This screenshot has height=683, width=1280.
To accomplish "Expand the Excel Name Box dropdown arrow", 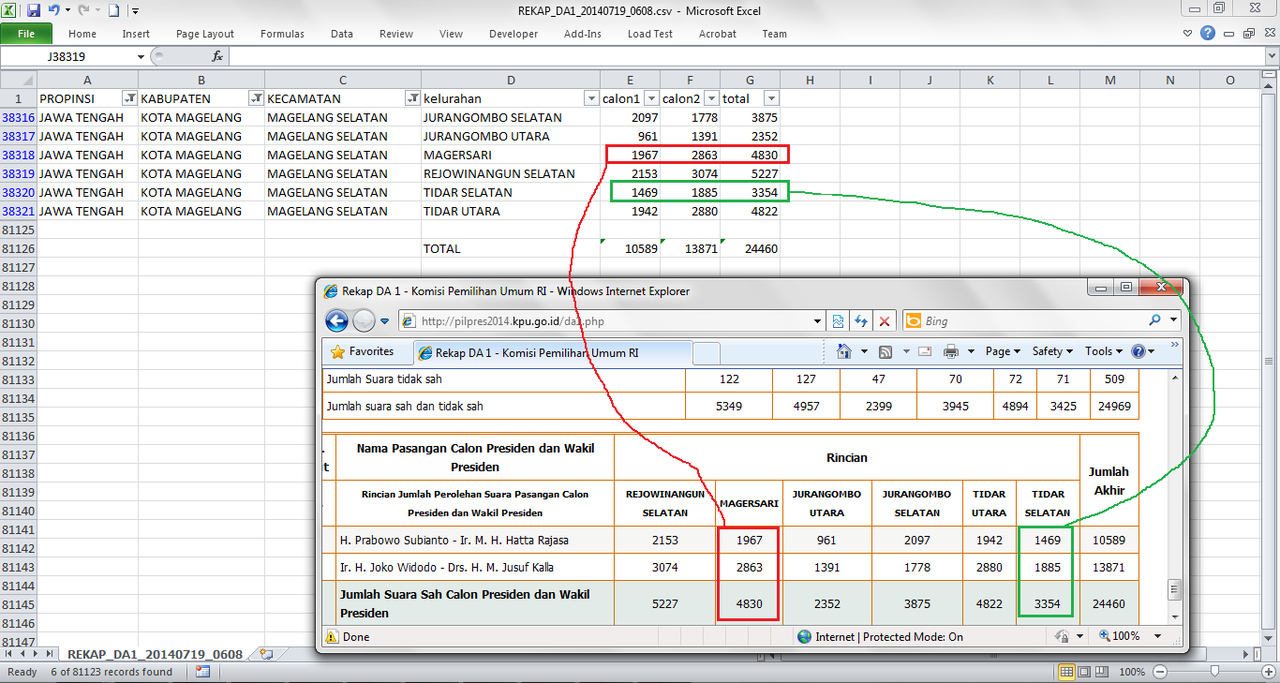I will click(141, 57).
